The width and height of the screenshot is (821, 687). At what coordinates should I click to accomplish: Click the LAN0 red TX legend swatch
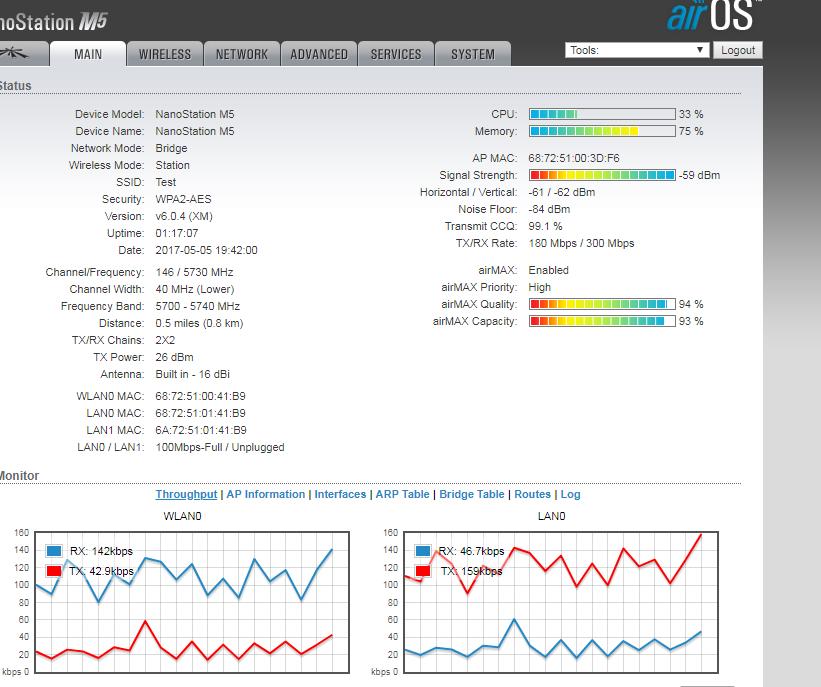click(x=423, y=571)
